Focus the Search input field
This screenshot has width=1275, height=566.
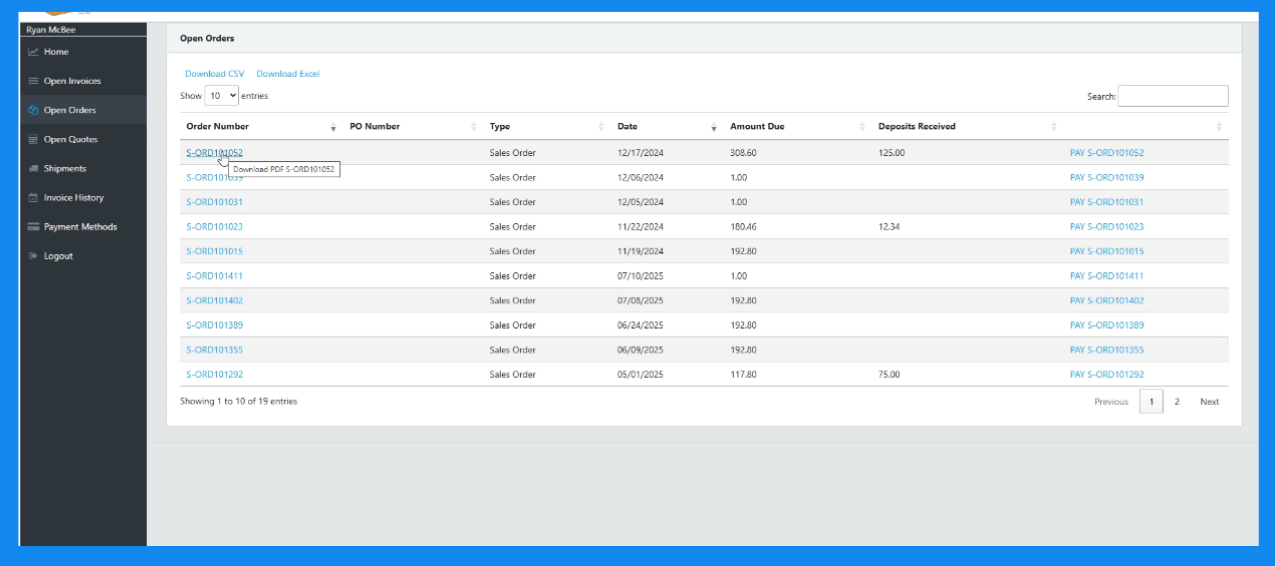[1173, 96]
